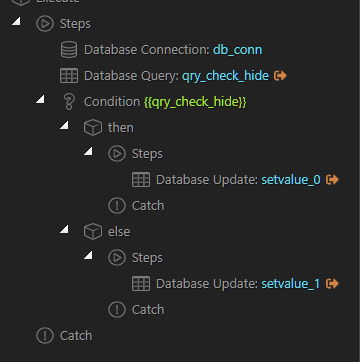Collapse the Steps node inside then branch
The width and height of the screenshot is (360, 362).
tap(88, 151)
